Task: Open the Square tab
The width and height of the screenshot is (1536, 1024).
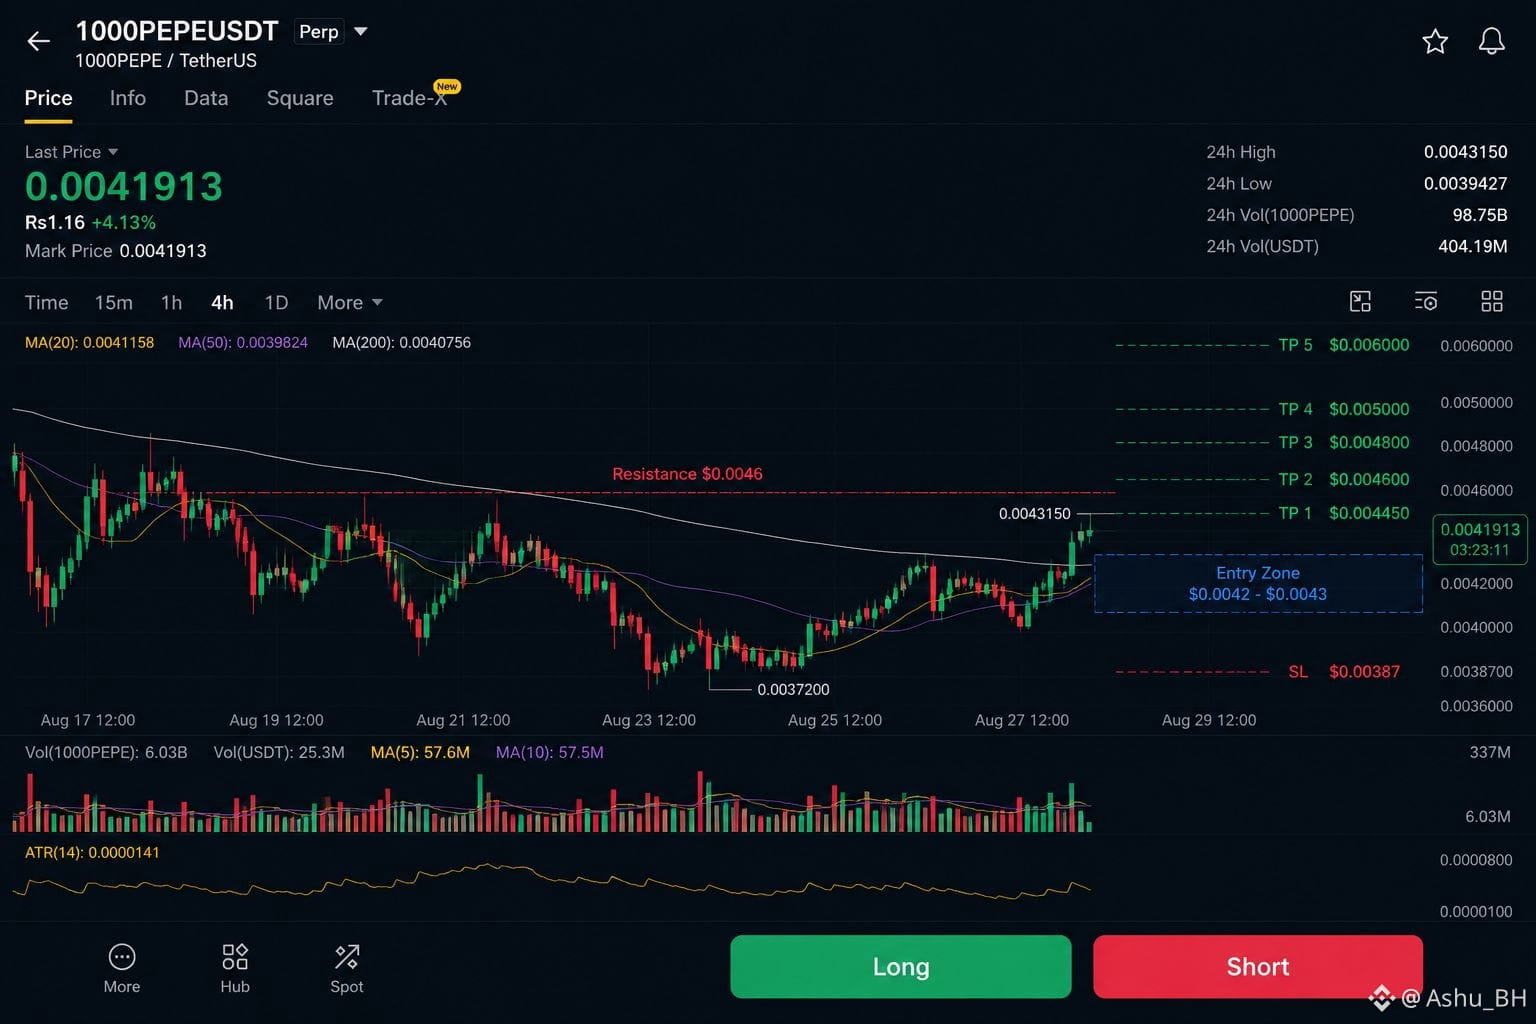Action: pyautogui.click(x=300, y=98)
